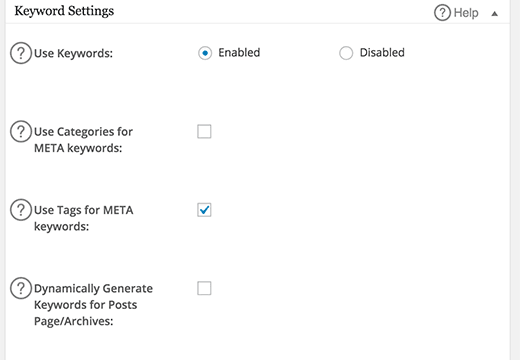Click the Disabled option label text
This screenshot has height=360, width=520.
click(x=382, y=53)
